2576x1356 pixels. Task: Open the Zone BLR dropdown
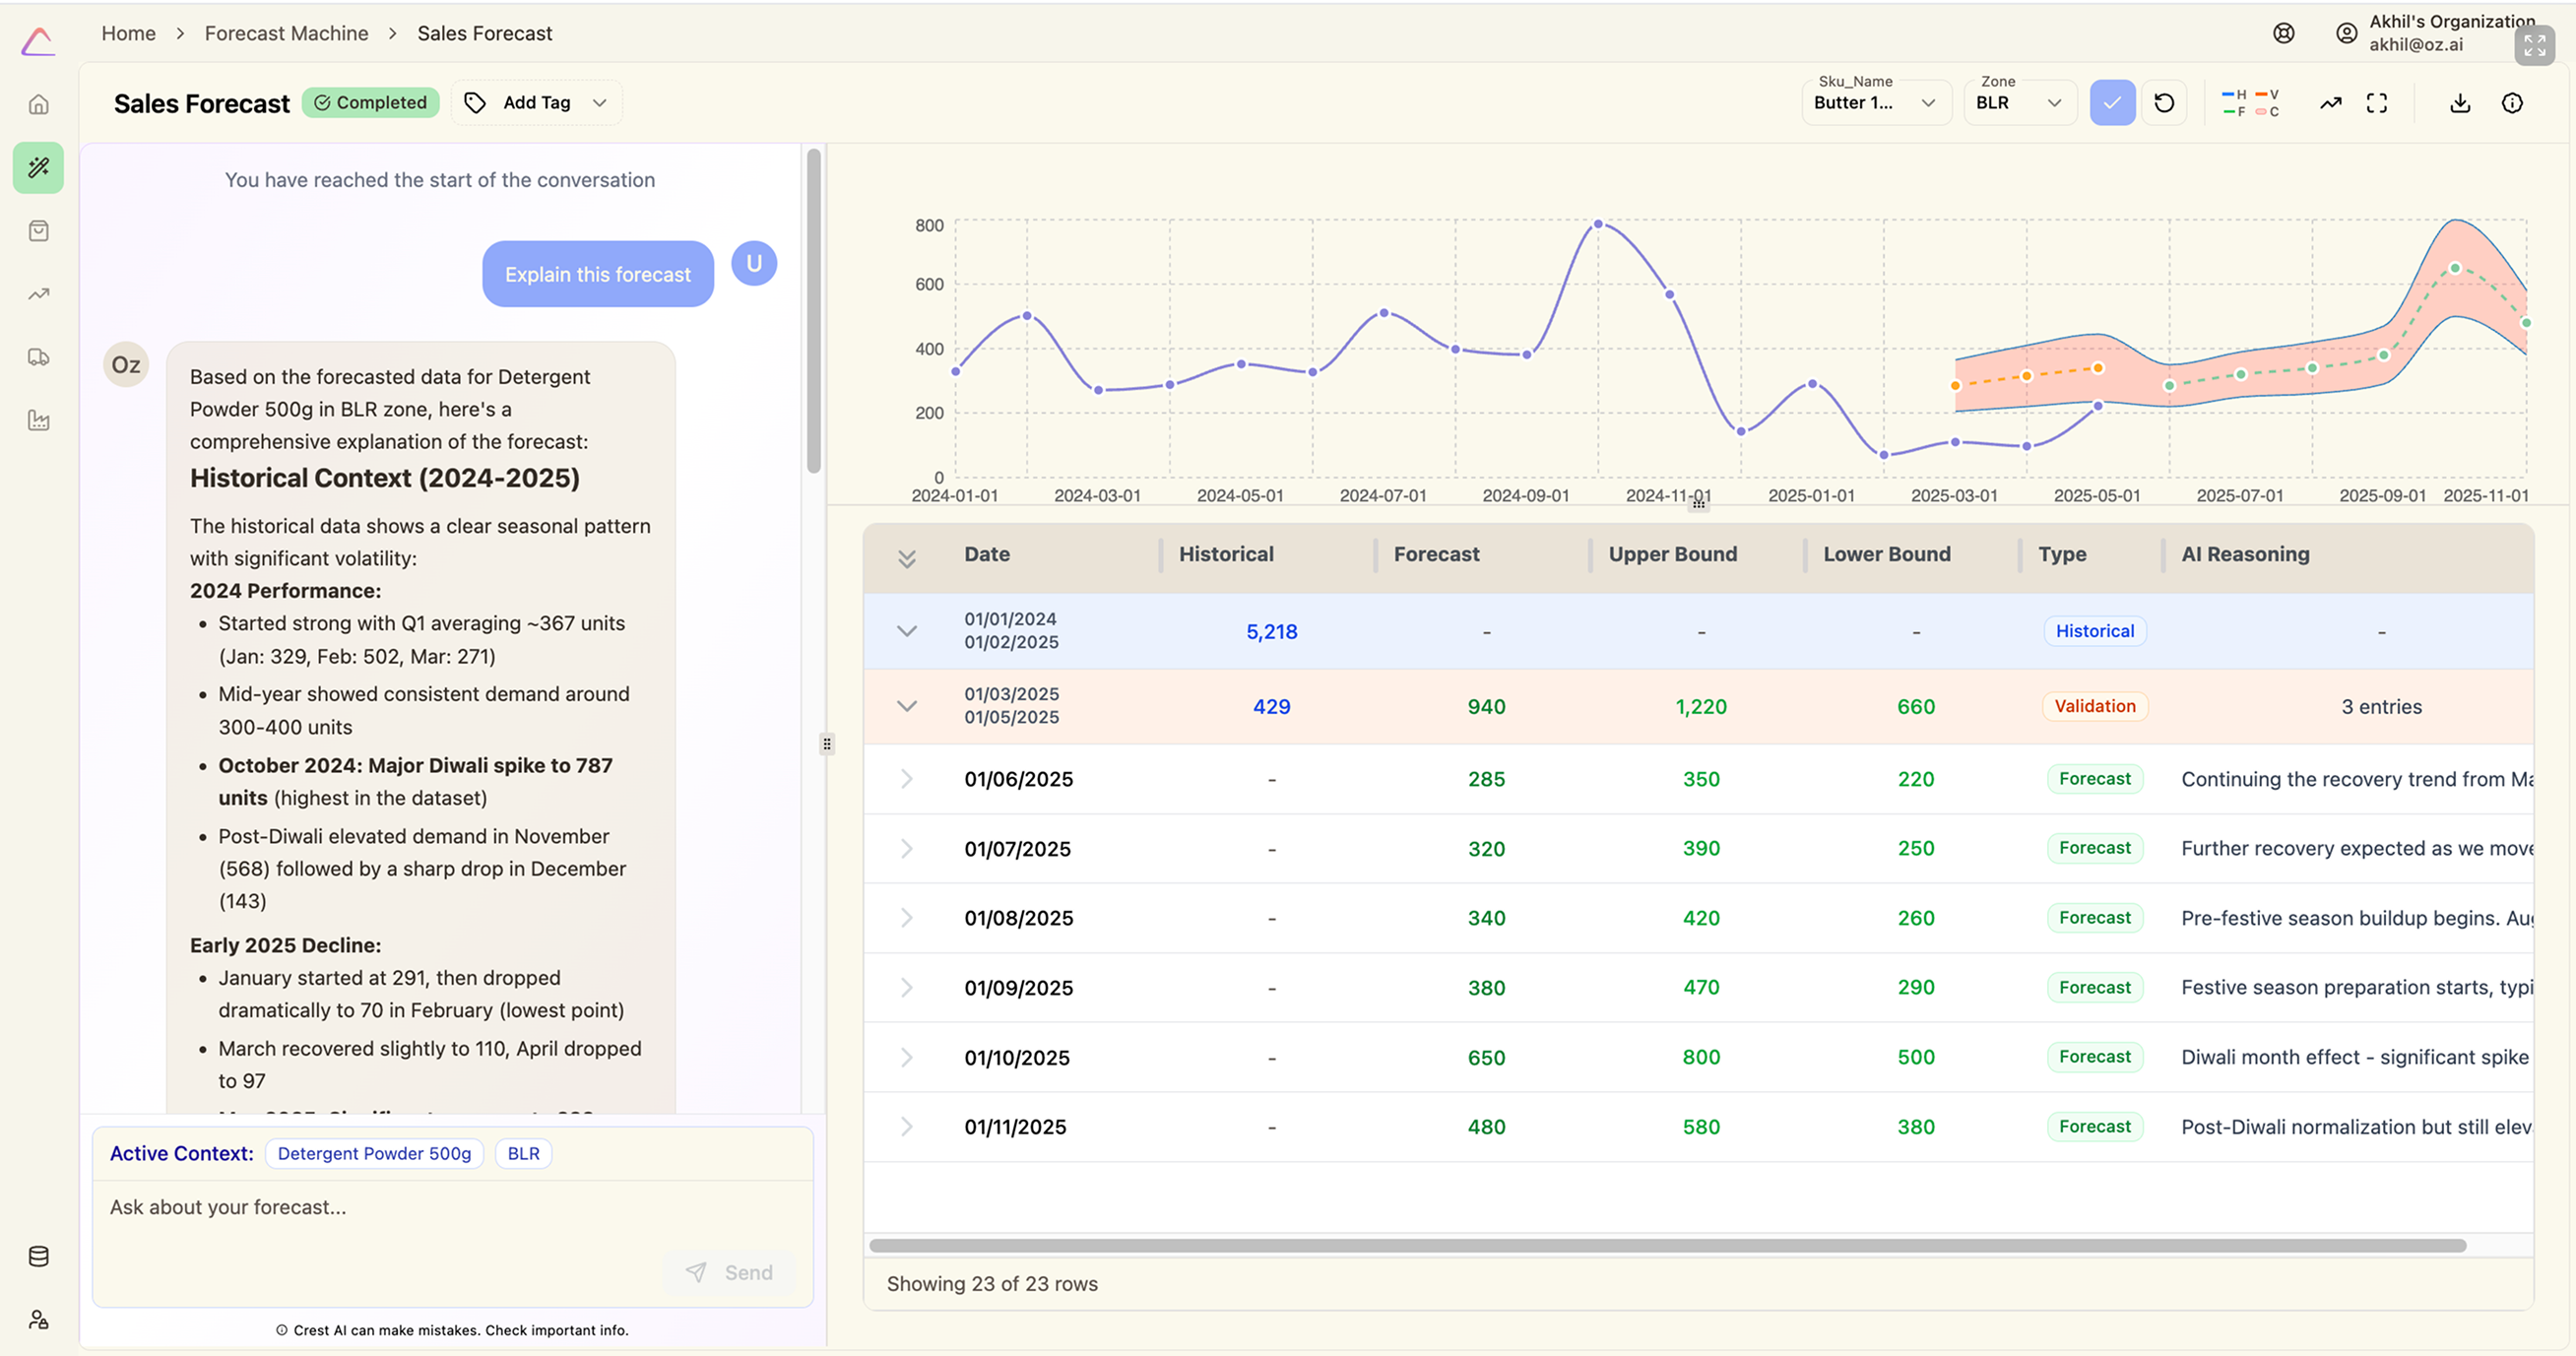click(2018, 103)
